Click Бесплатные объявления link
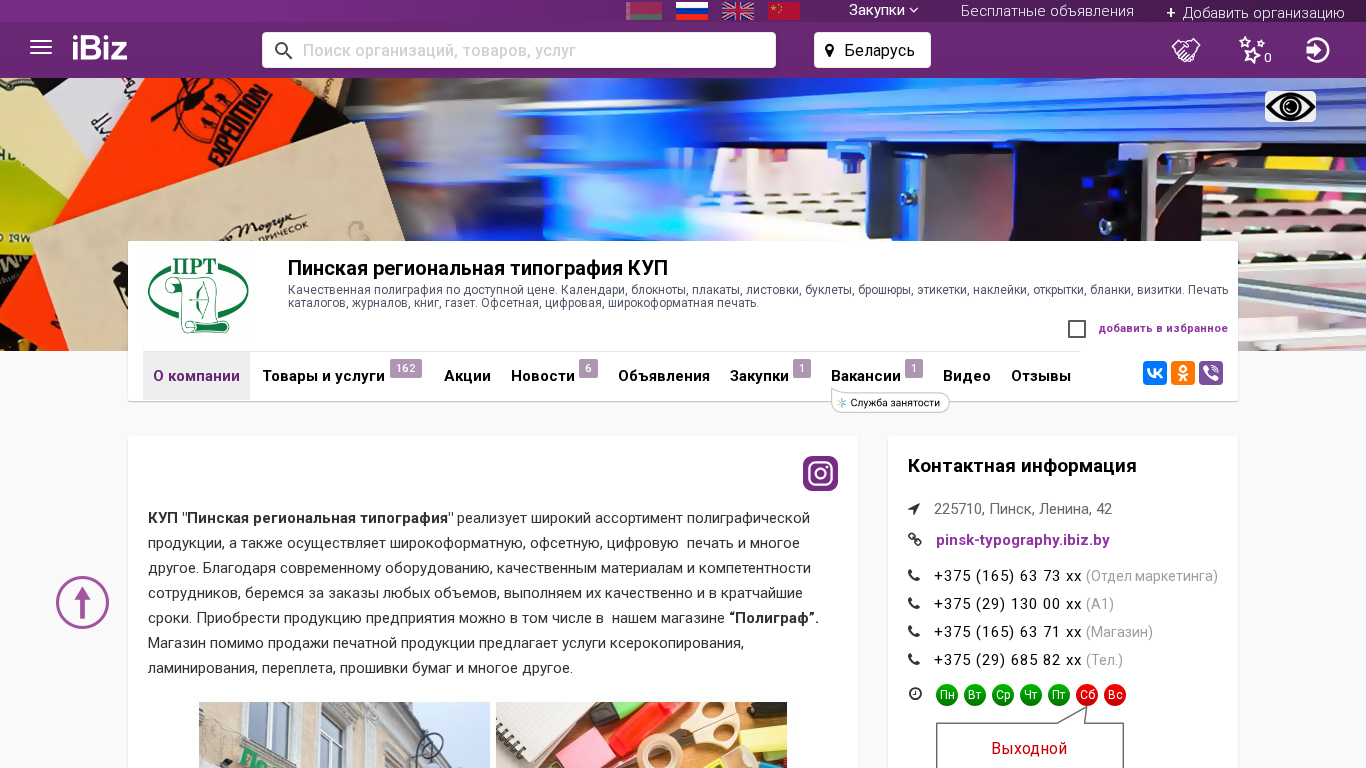The width and height of the screenshot is (1366, 768). 1047,11
